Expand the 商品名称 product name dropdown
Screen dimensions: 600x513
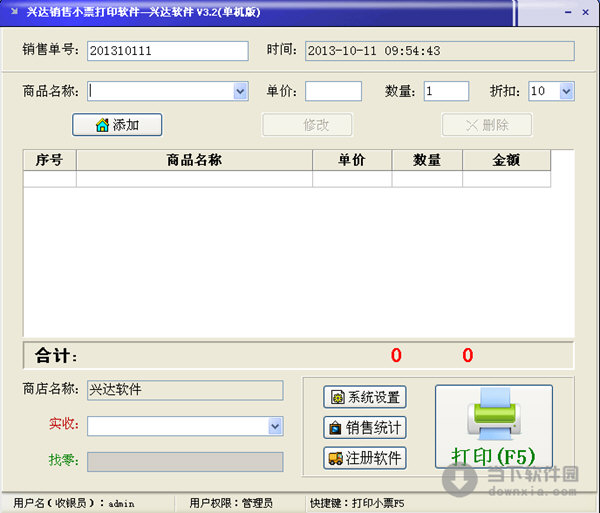click(240, 91)
